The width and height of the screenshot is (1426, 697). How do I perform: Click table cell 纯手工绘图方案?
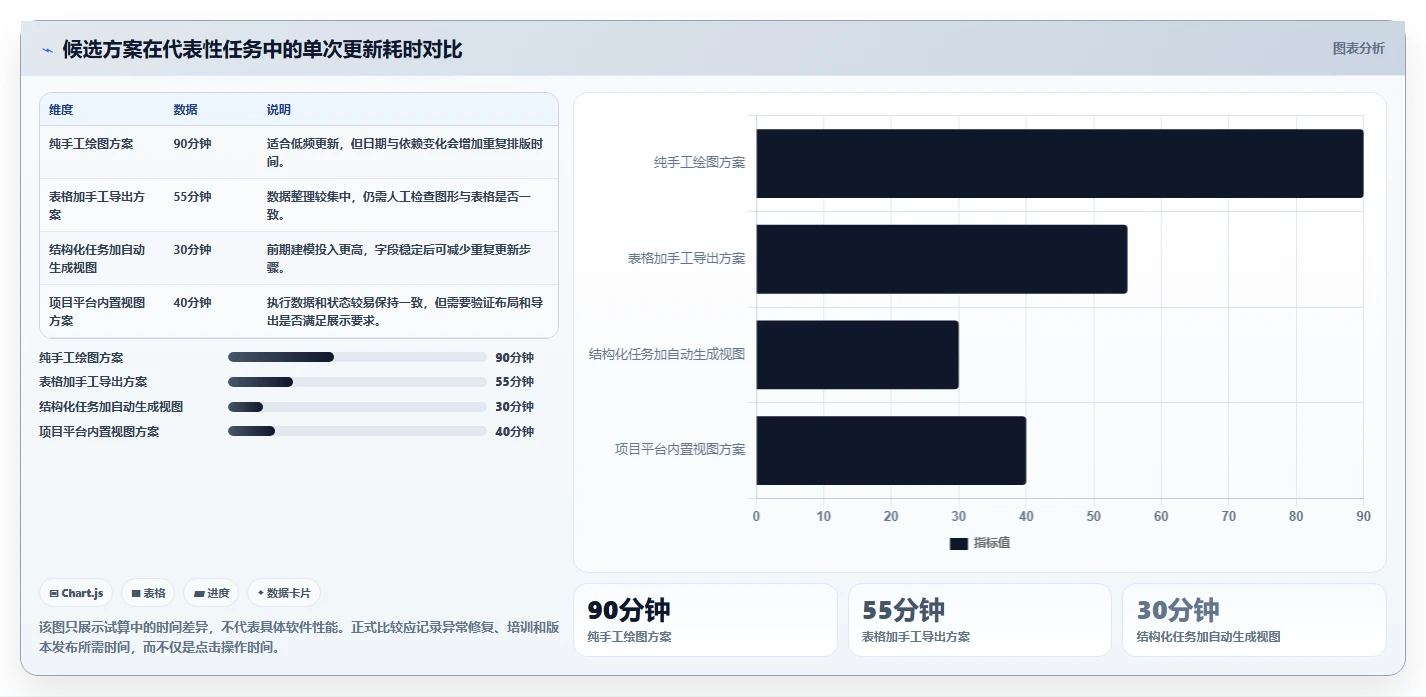coord(91,144)
